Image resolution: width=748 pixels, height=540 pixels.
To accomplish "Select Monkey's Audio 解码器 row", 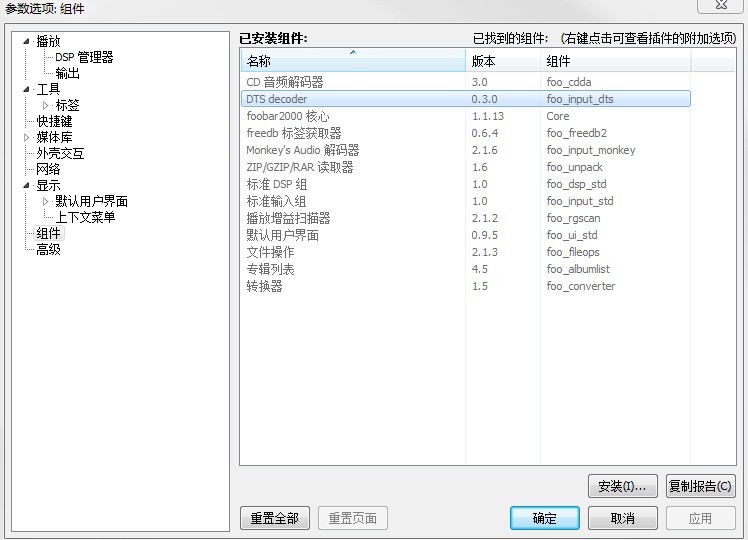I will (466, 150).
